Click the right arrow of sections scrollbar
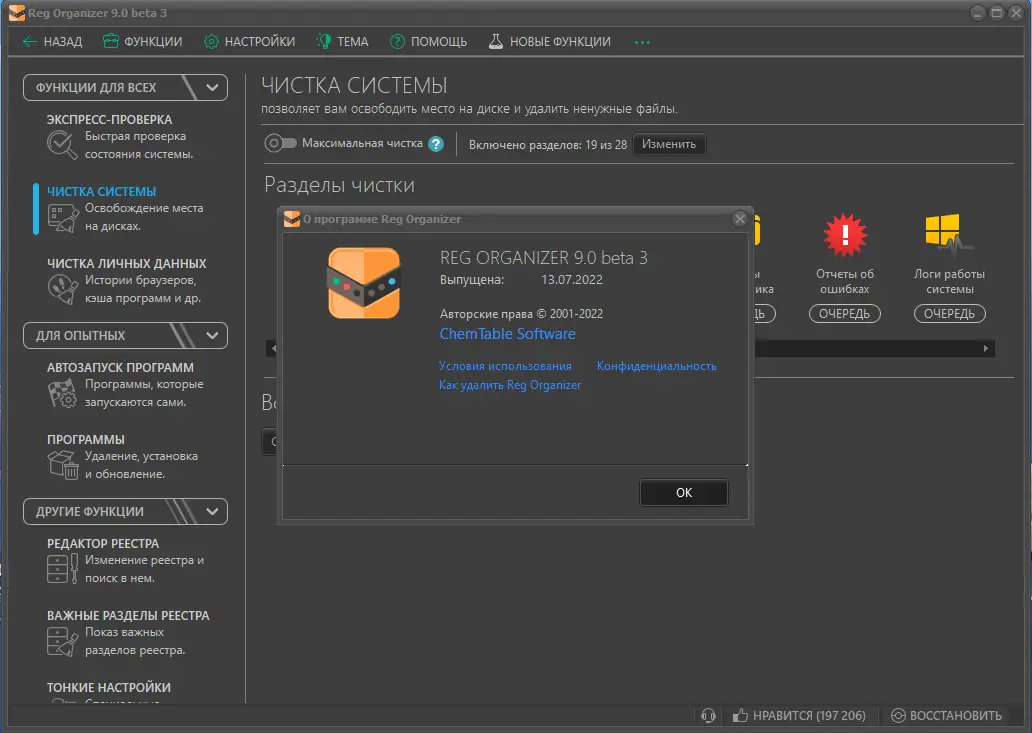Image resolution: width=1032 pixels, height=733 pixels. (985, 348)
